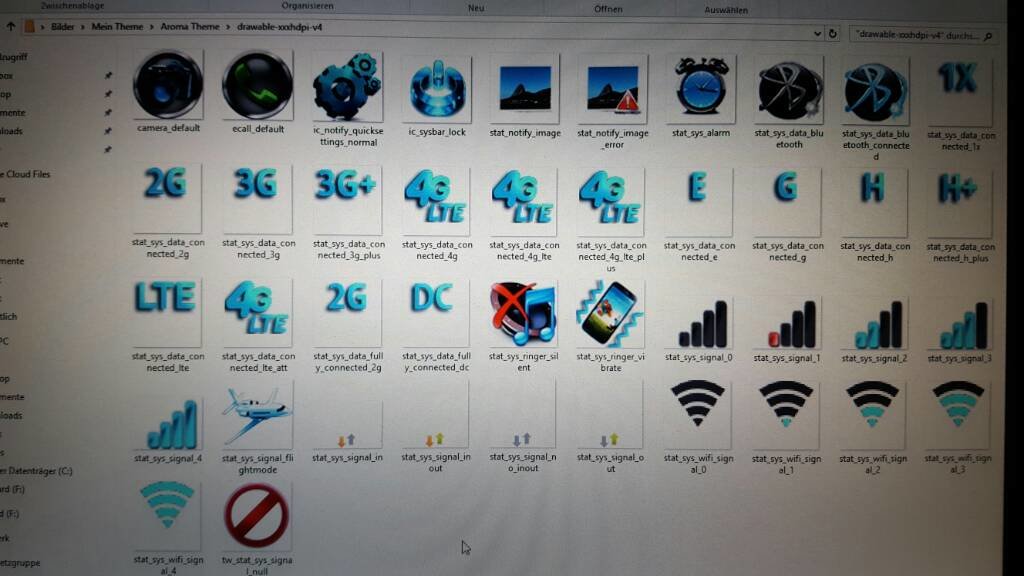Select the 3G+ data connected icon

coord(347,199)
